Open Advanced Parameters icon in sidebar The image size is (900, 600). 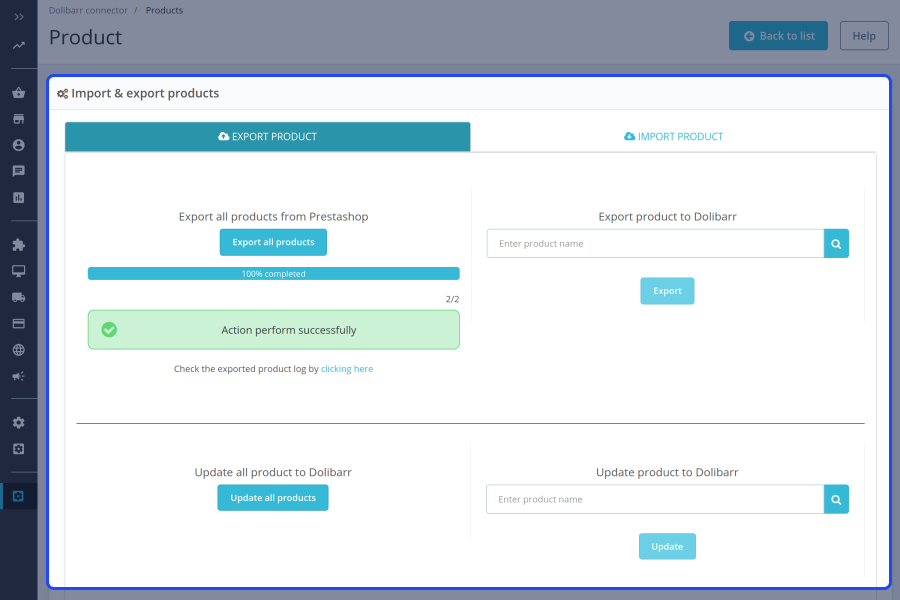click(19, 449)
